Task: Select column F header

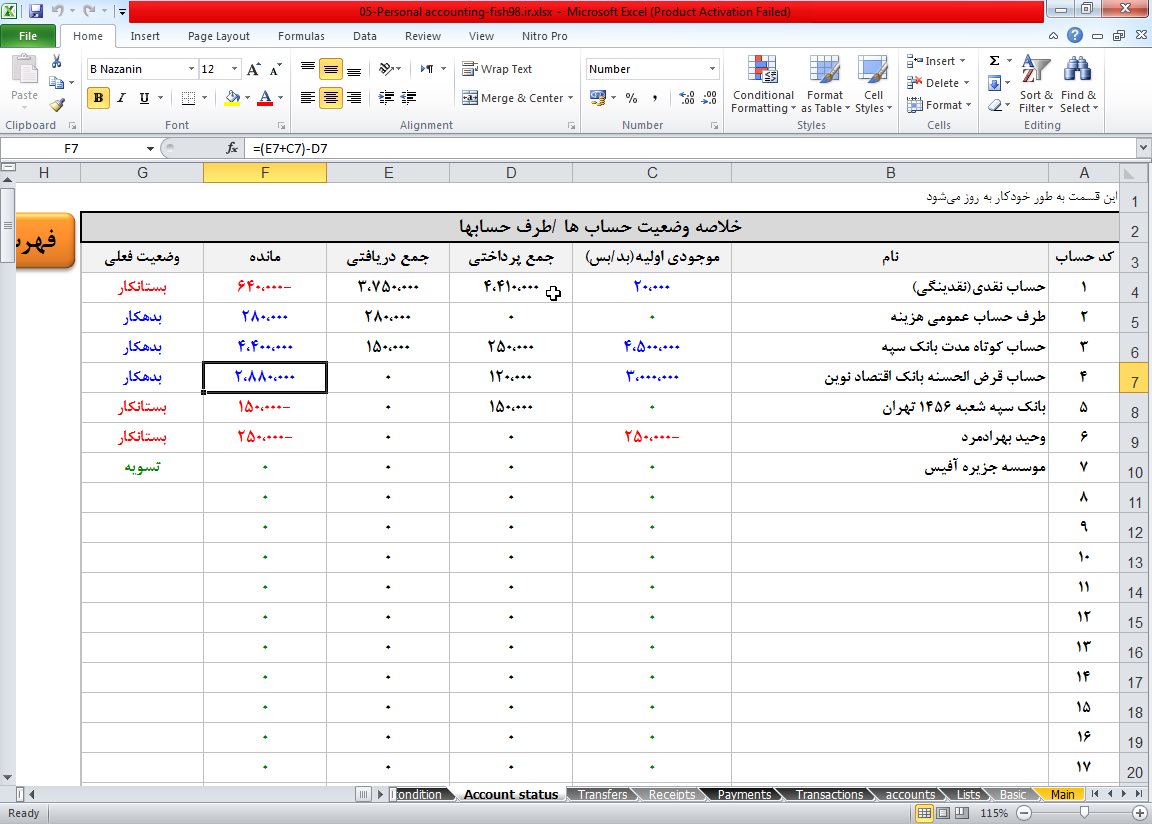Action: point(264,173)
